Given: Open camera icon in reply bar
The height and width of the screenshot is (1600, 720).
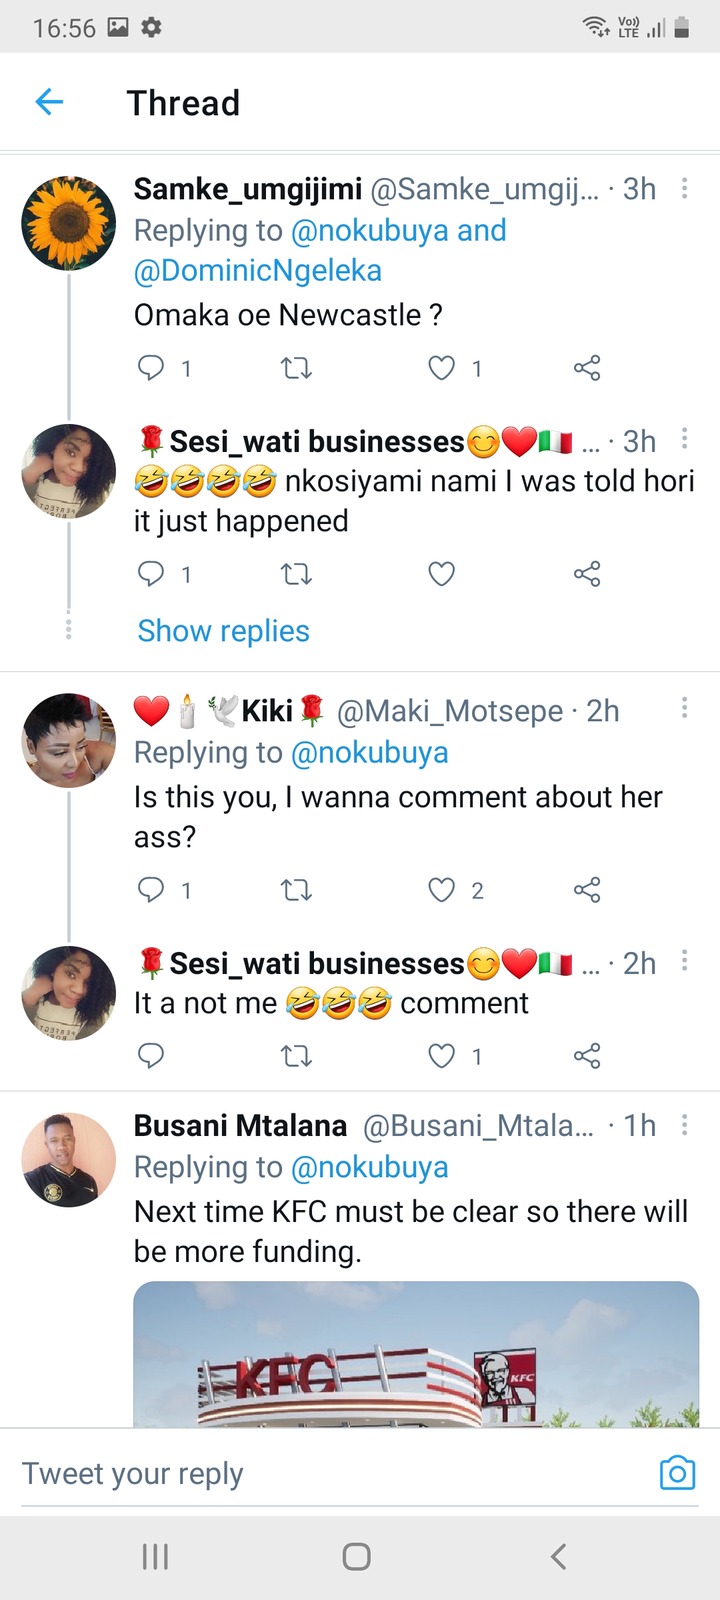Looking at the screenshot, I should (677, 1473).
